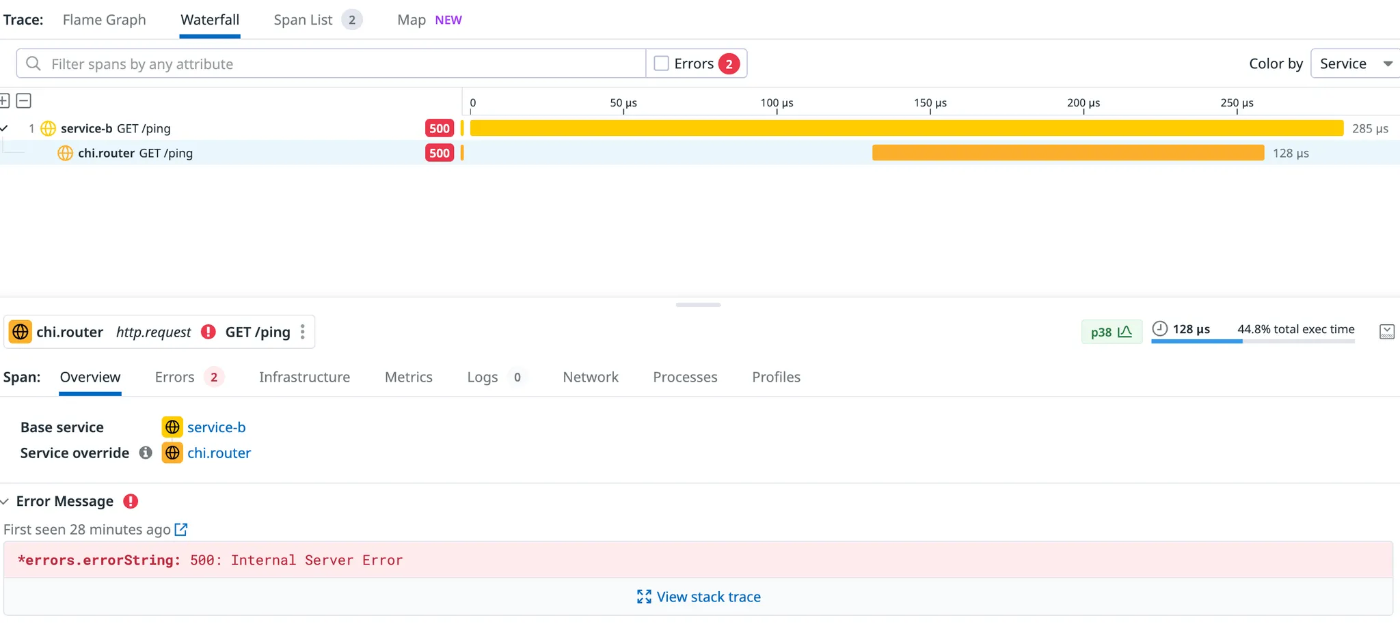Click the 100 µs timeline axis label
The image size is (1400, 626).
(x=777, y=103)
